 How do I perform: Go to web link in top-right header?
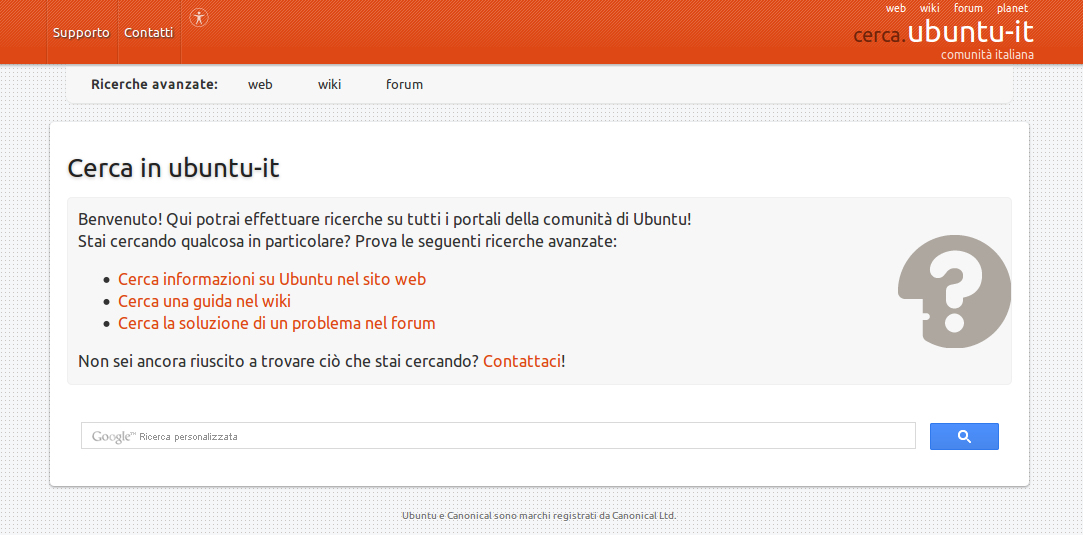(x=896, y=8)
